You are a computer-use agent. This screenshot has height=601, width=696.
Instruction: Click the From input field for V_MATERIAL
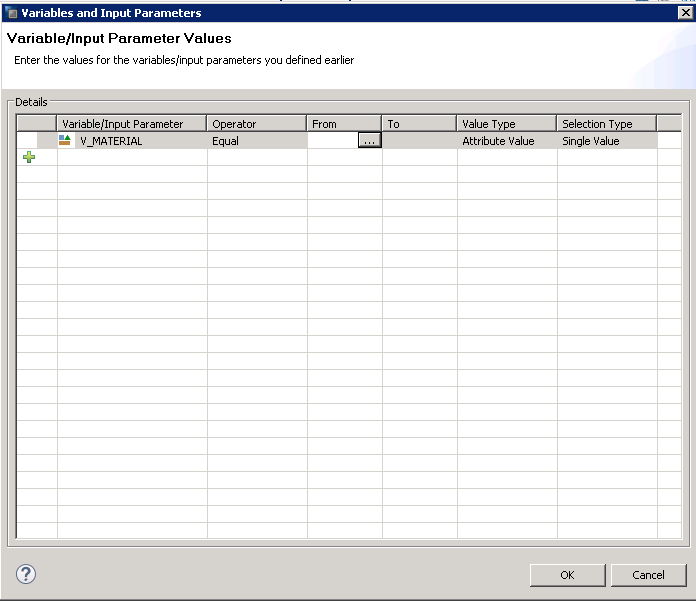(x=333, y=141)
